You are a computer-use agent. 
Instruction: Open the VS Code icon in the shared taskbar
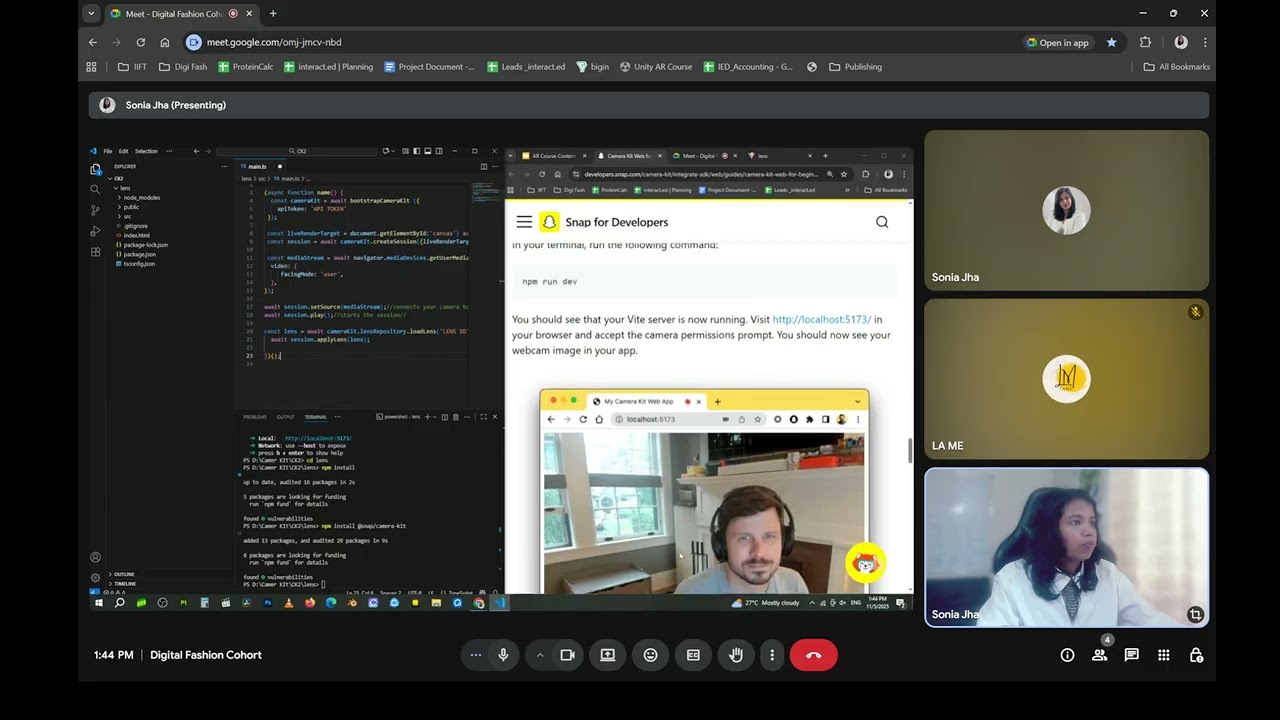pos(499,603)
